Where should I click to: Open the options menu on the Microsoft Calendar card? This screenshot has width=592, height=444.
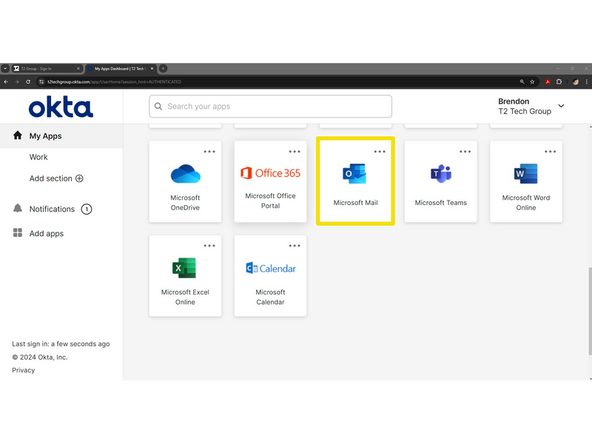click(x=294, y=245)
